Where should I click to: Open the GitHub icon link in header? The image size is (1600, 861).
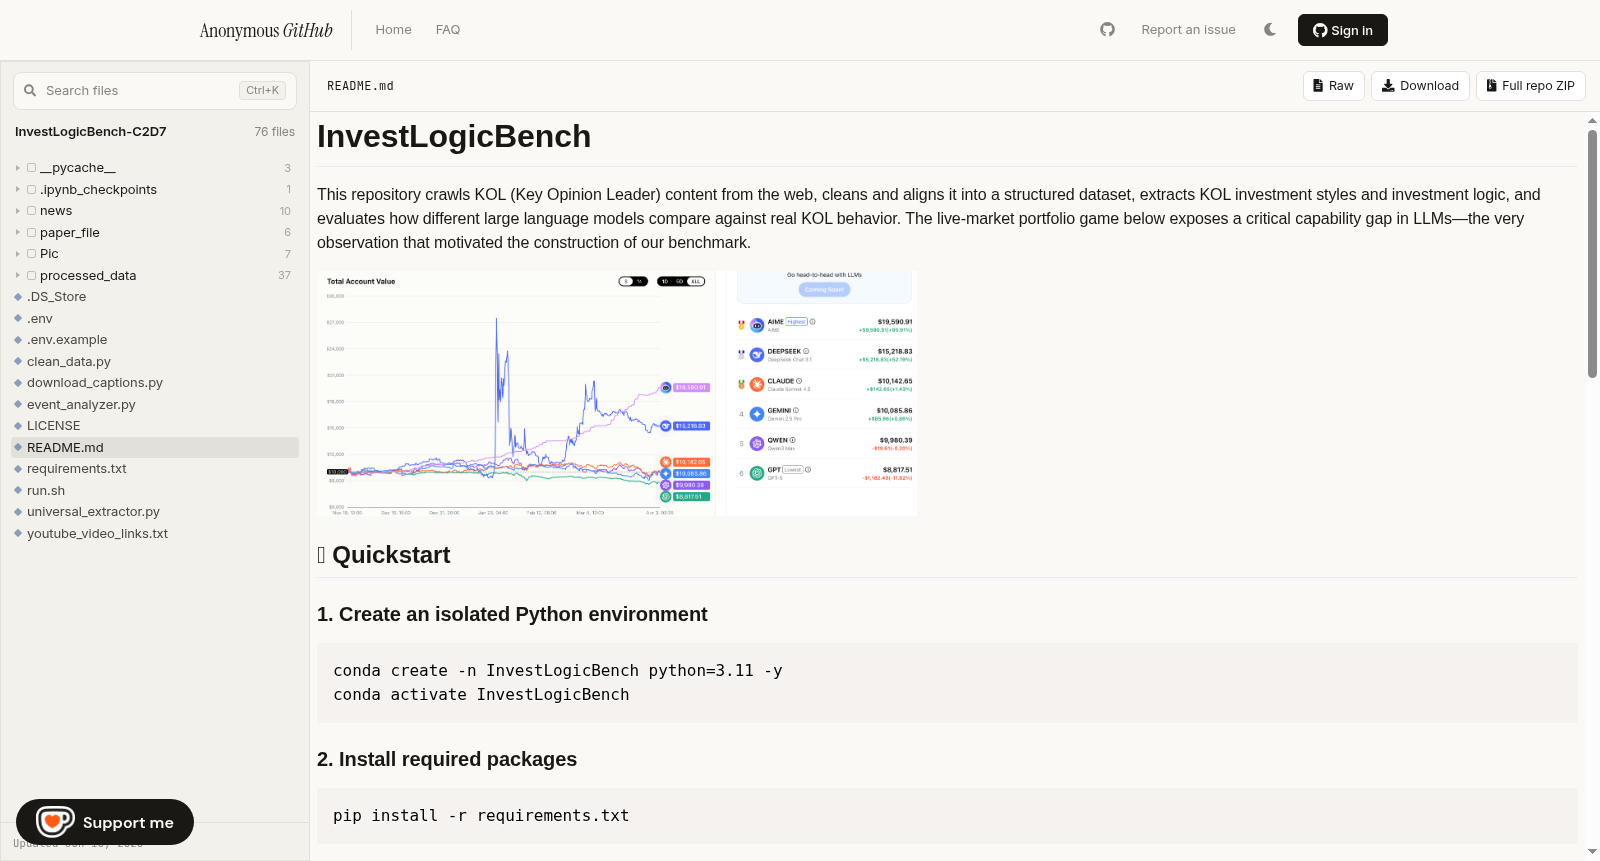pyautogui.click(x=1107, y=30)
